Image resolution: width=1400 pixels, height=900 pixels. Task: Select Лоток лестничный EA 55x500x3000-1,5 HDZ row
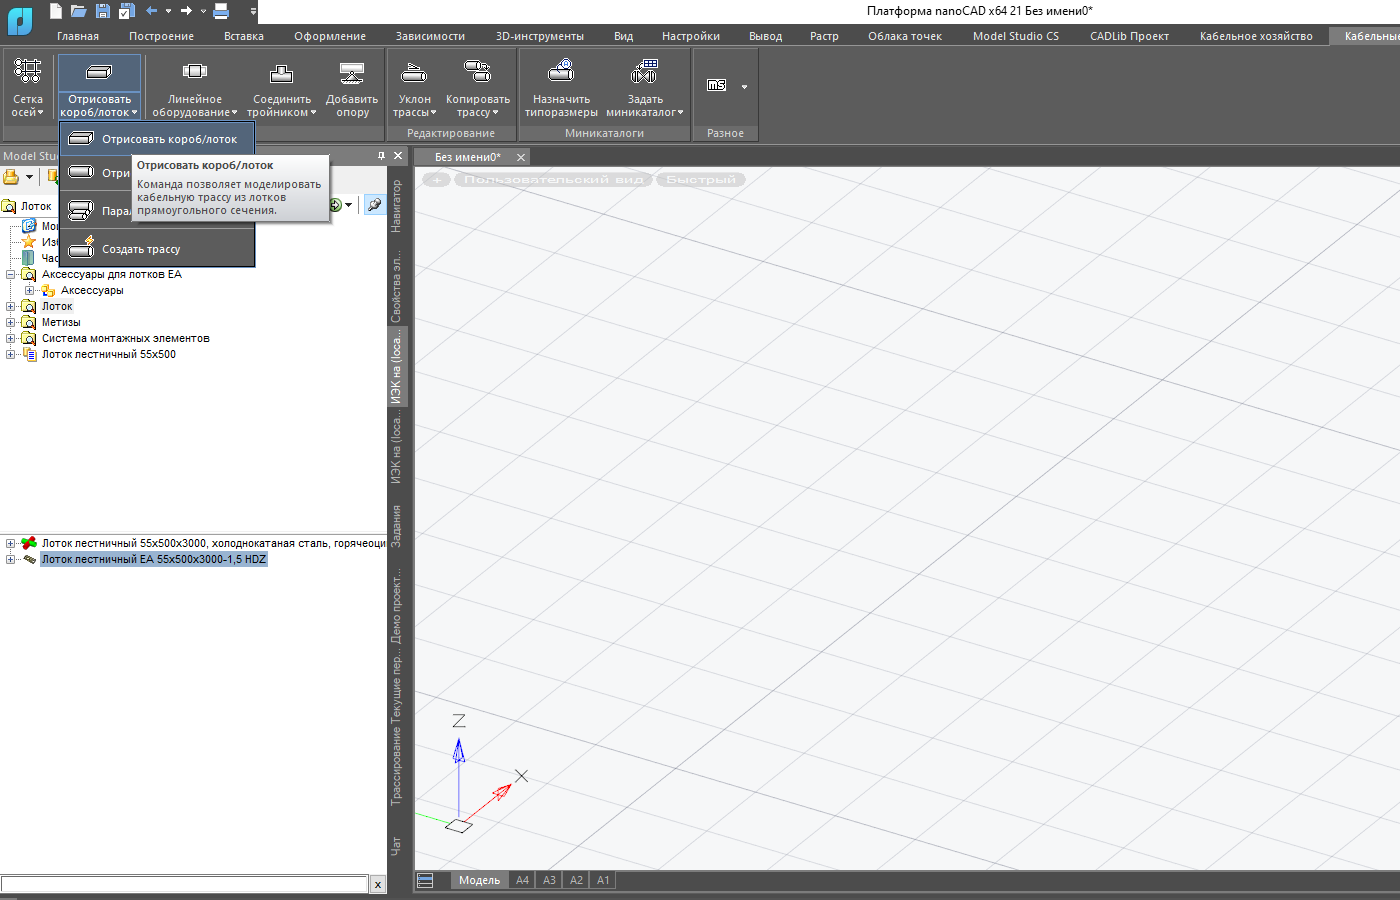click(x=154, y=559)
